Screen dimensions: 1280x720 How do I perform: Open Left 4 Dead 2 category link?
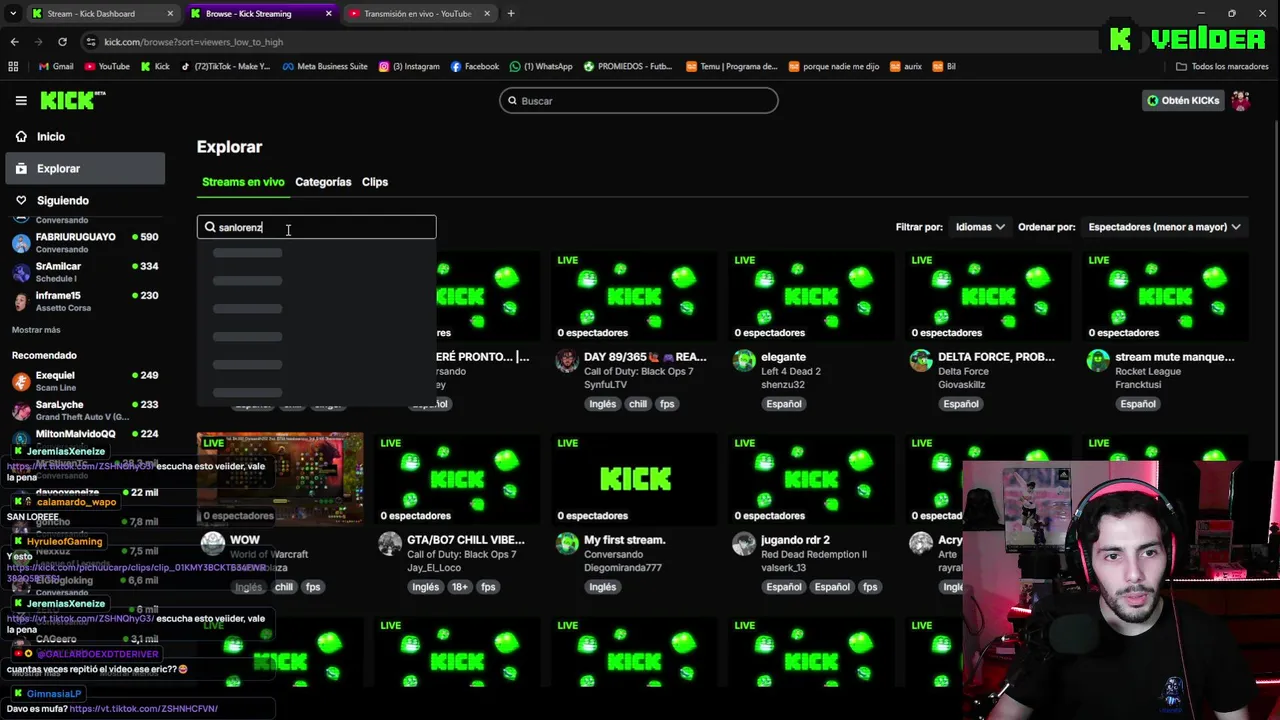coord(791,372)
